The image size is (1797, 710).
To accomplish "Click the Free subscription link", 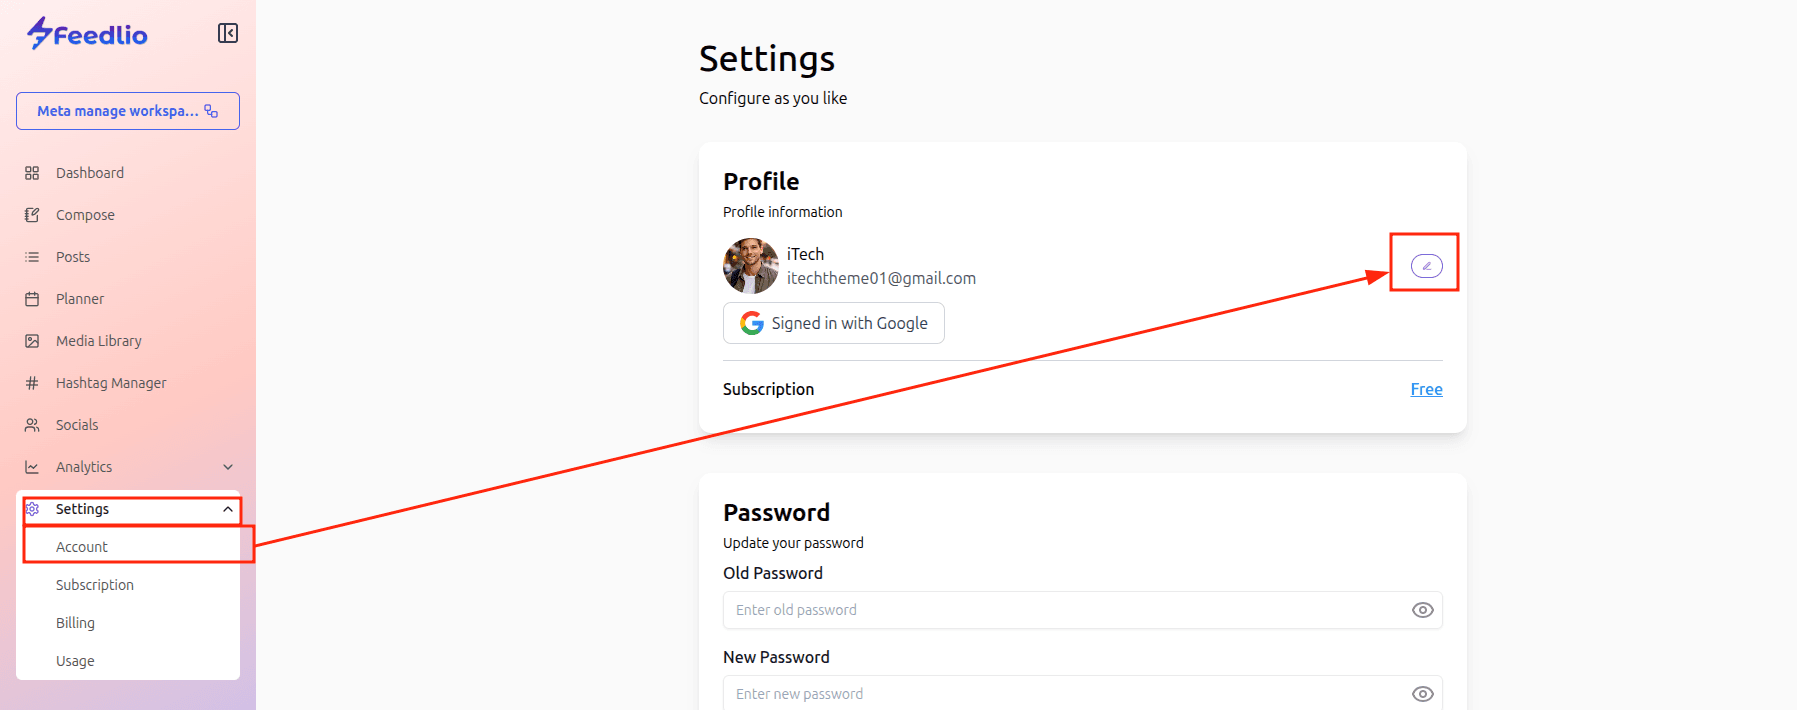I will (1426, 389).
